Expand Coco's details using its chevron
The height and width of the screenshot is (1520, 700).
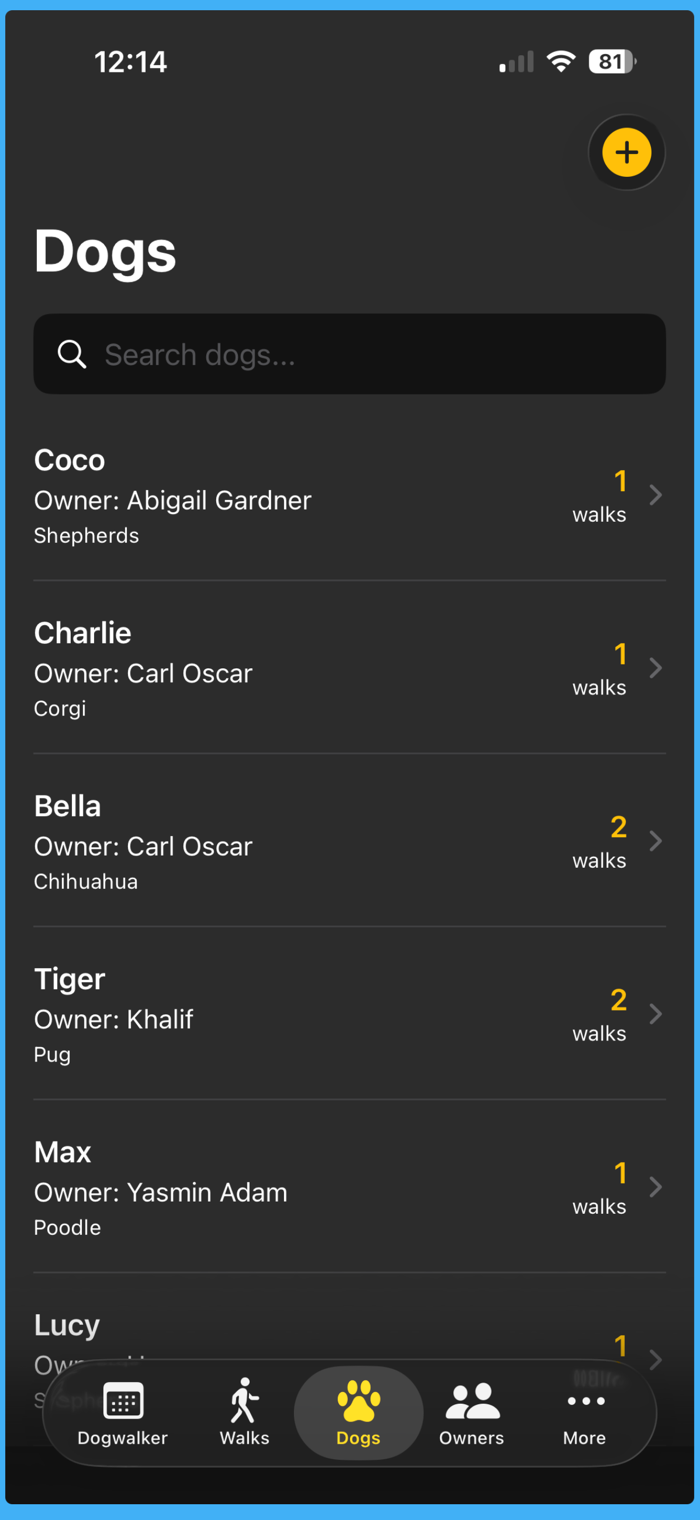point(656,495)
